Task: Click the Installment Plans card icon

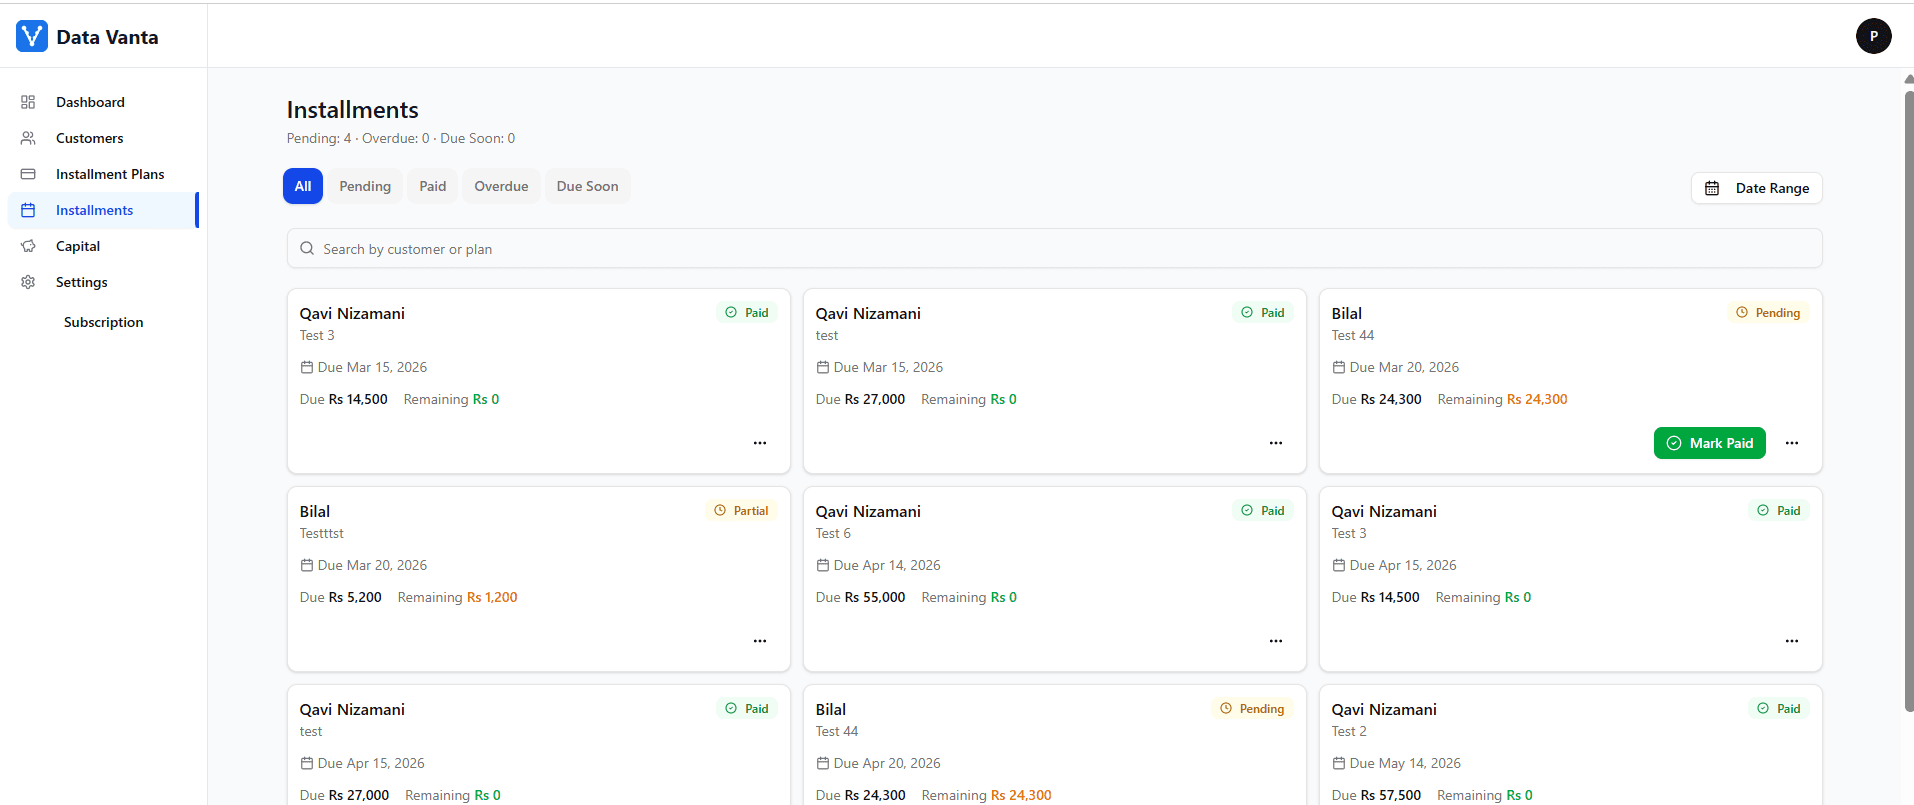Action: [28, 174]
